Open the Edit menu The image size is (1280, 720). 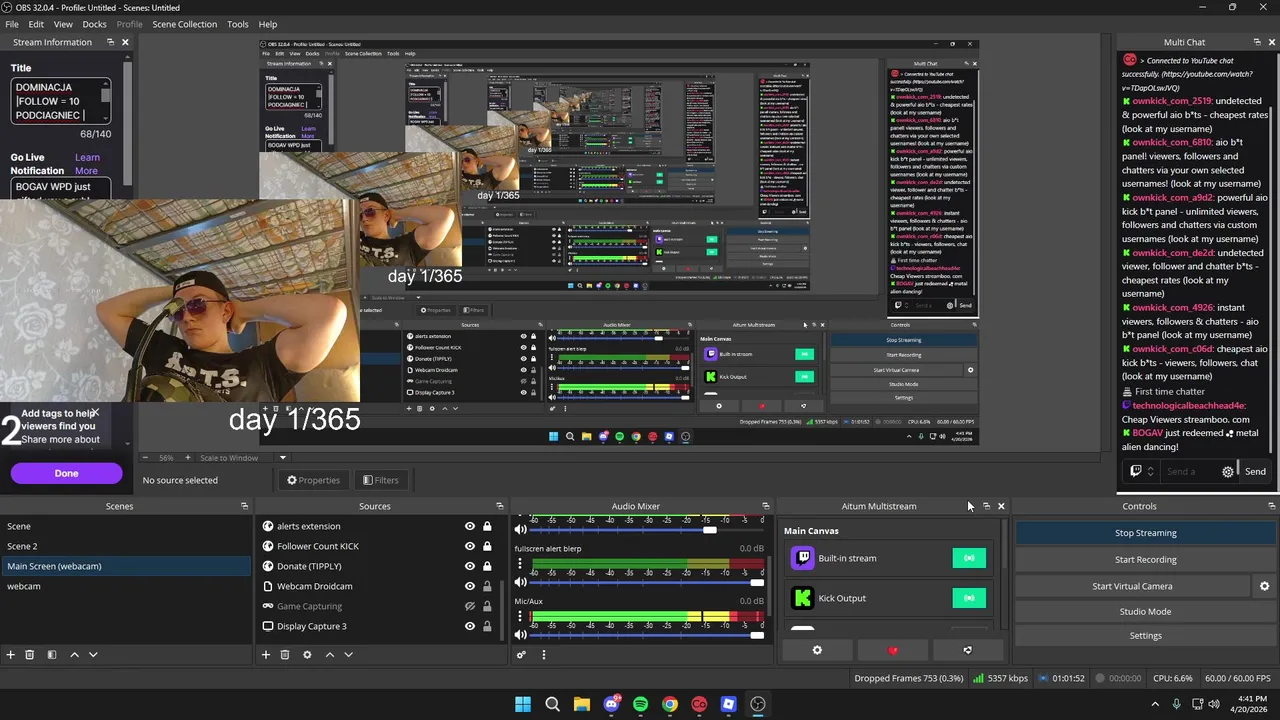point(36,24)
